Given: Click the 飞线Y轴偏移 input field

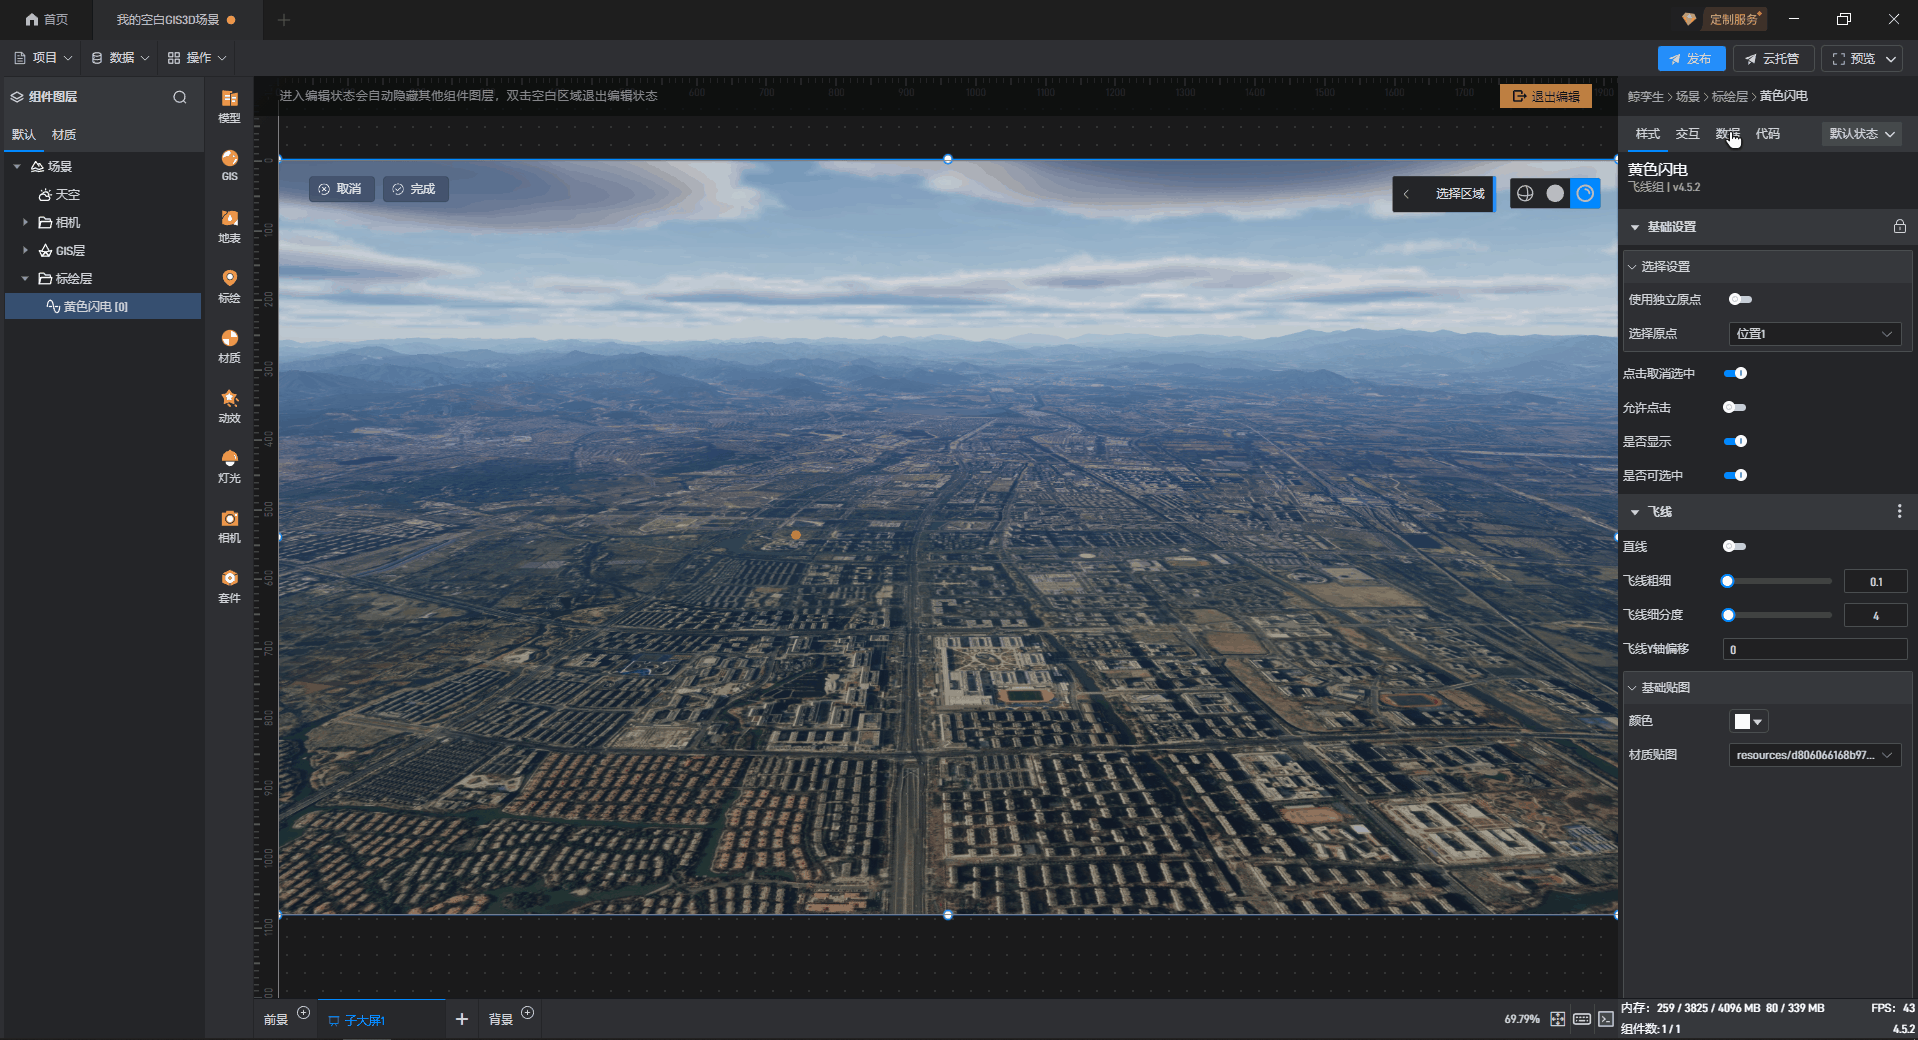Looking at the screenshot, I should [x=1815, y=650].
